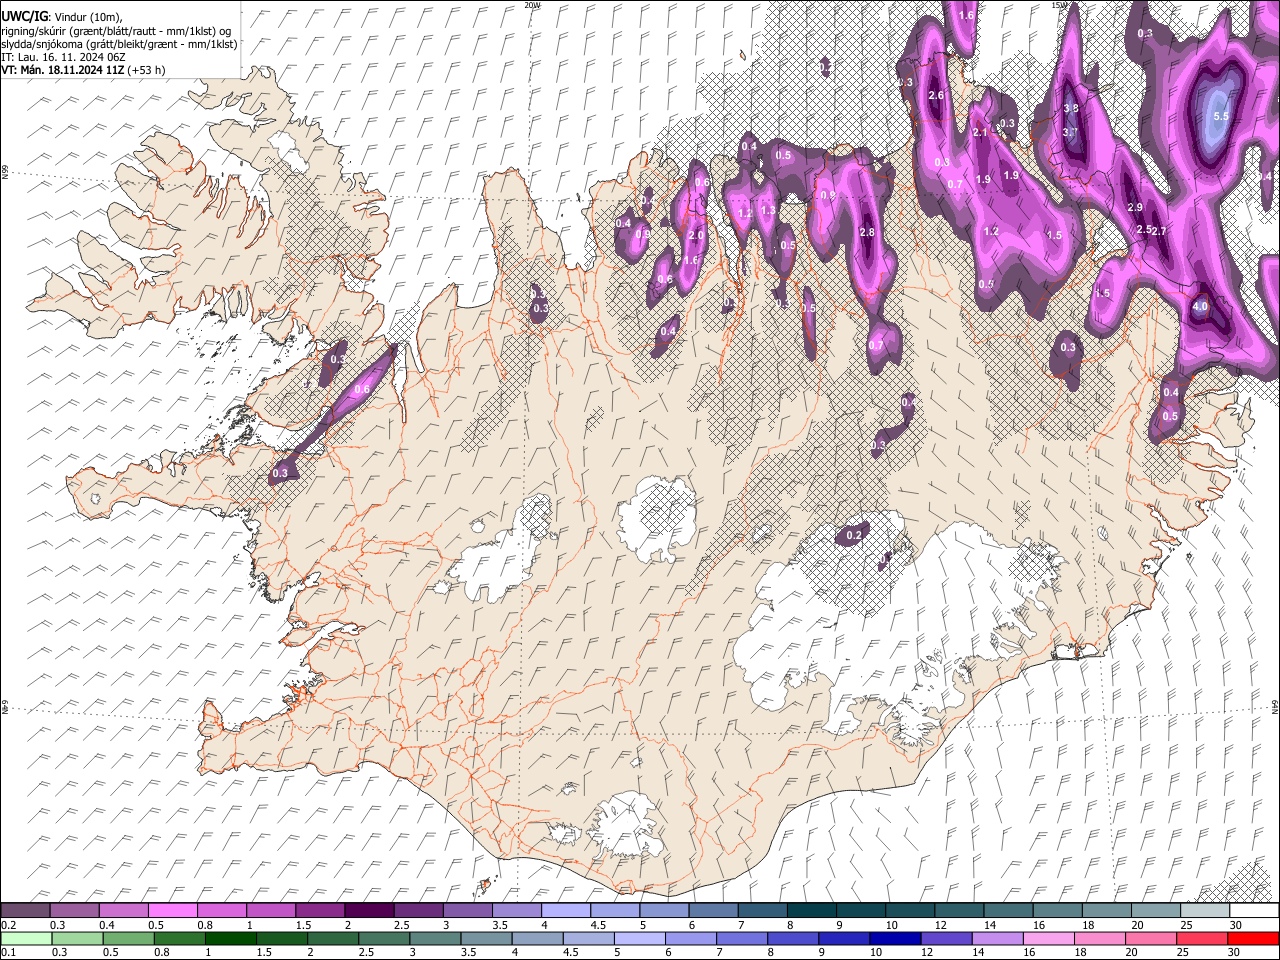The image size is (1280, 960).
Task: Click the dark teal snow swatch between 8 and 9
Action: point(810,911)
